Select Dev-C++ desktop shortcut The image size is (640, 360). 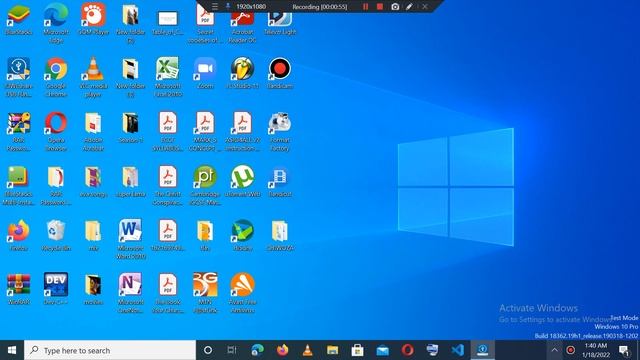[x=56, y=289]
